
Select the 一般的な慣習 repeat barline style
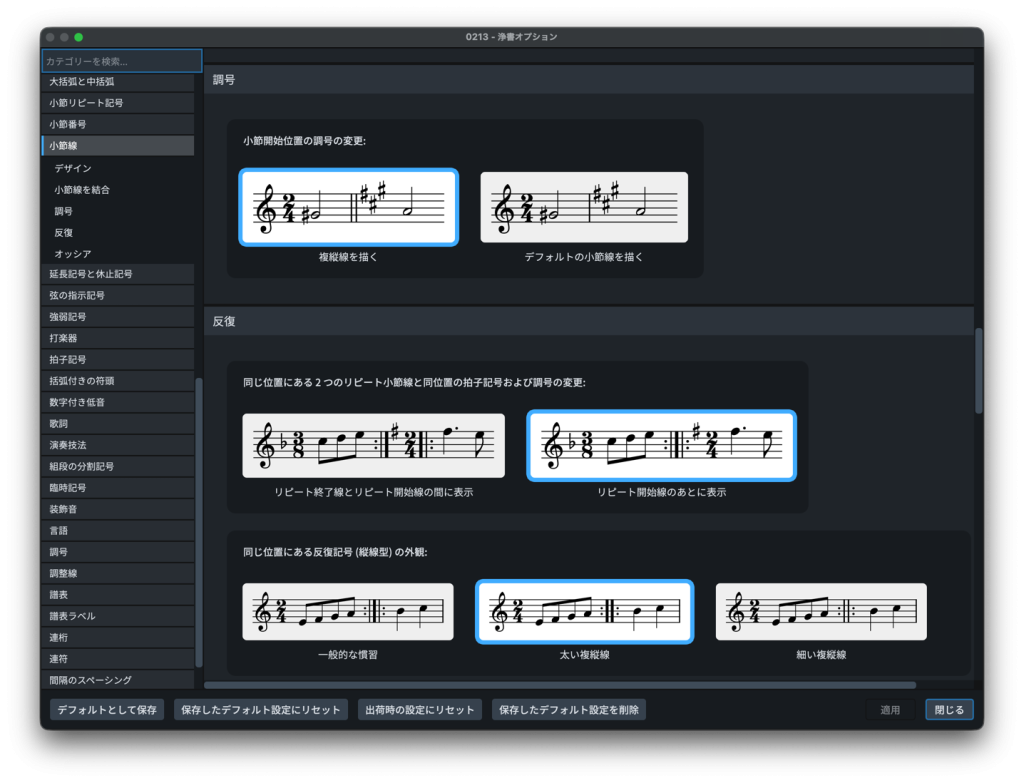point(348,611)
